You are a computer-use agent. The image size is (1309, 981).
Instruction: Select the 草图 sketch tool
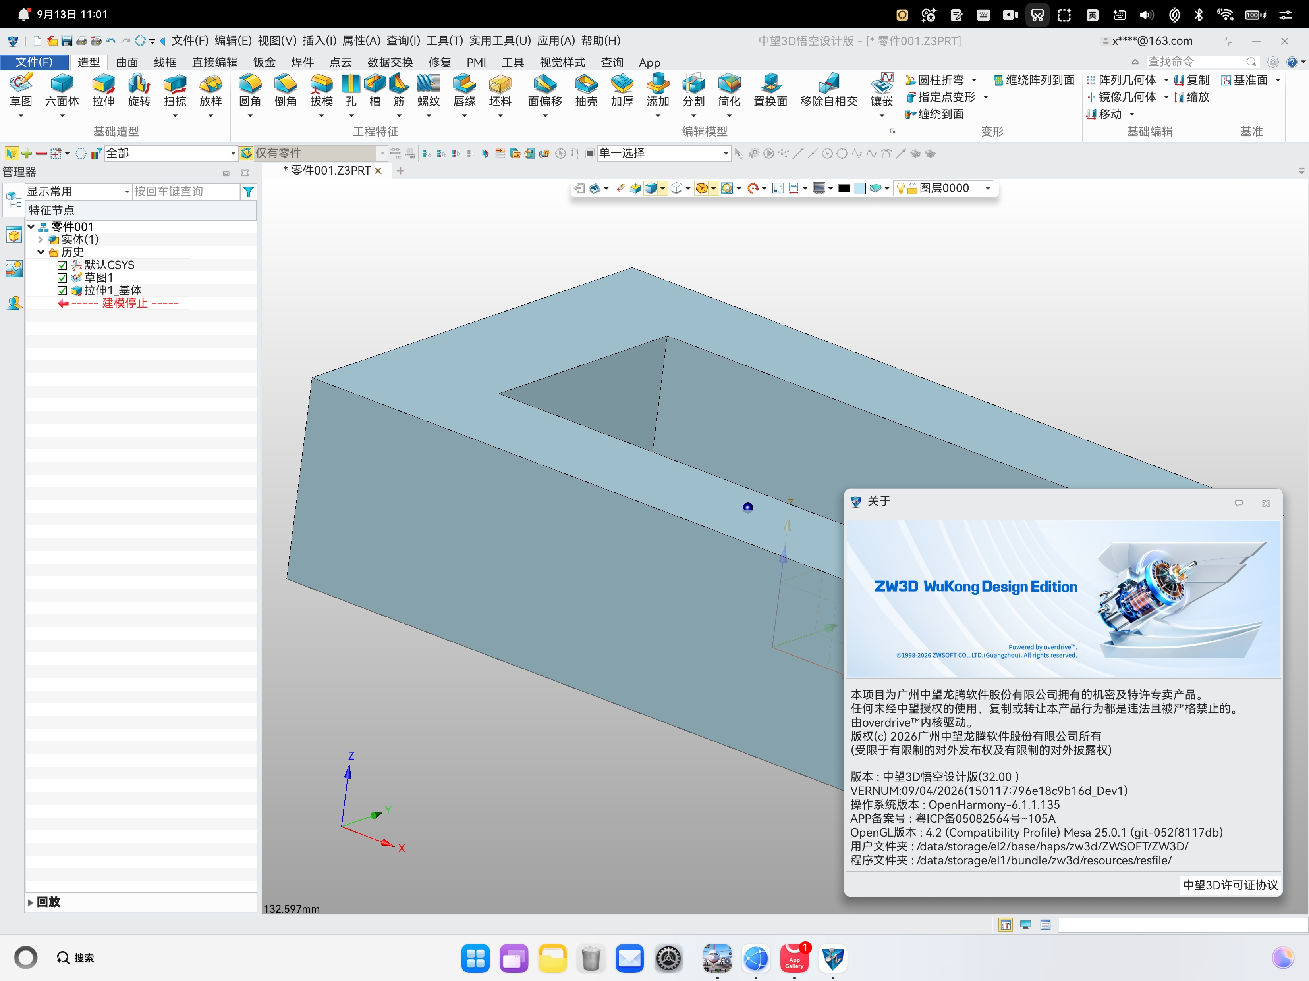point(20,90)
